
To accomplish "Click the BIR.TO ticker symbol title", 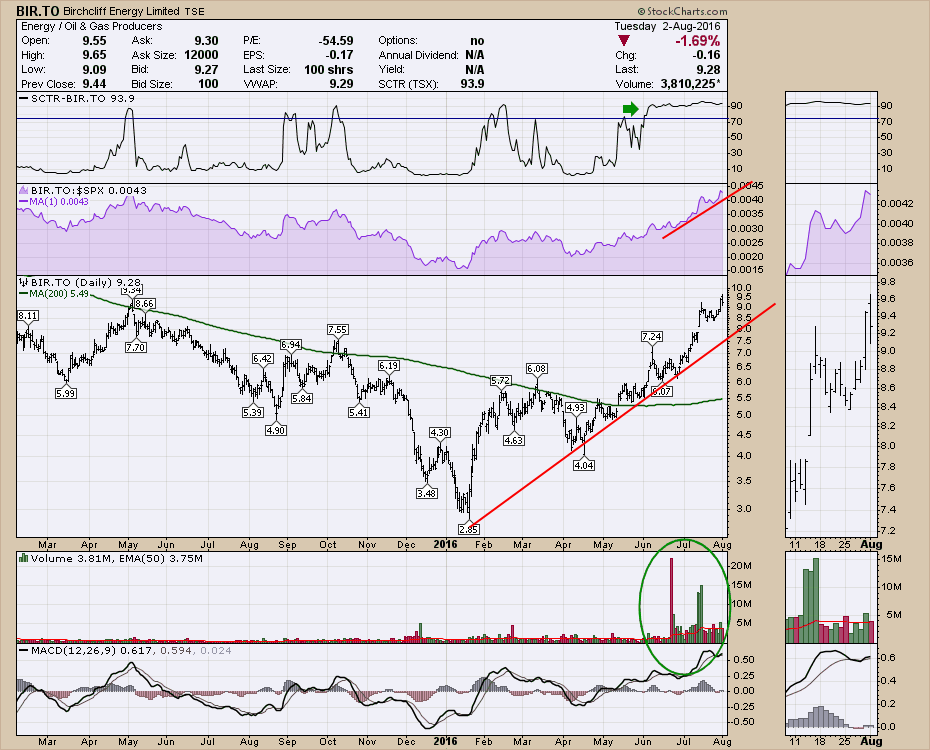I will pos(37,11).
